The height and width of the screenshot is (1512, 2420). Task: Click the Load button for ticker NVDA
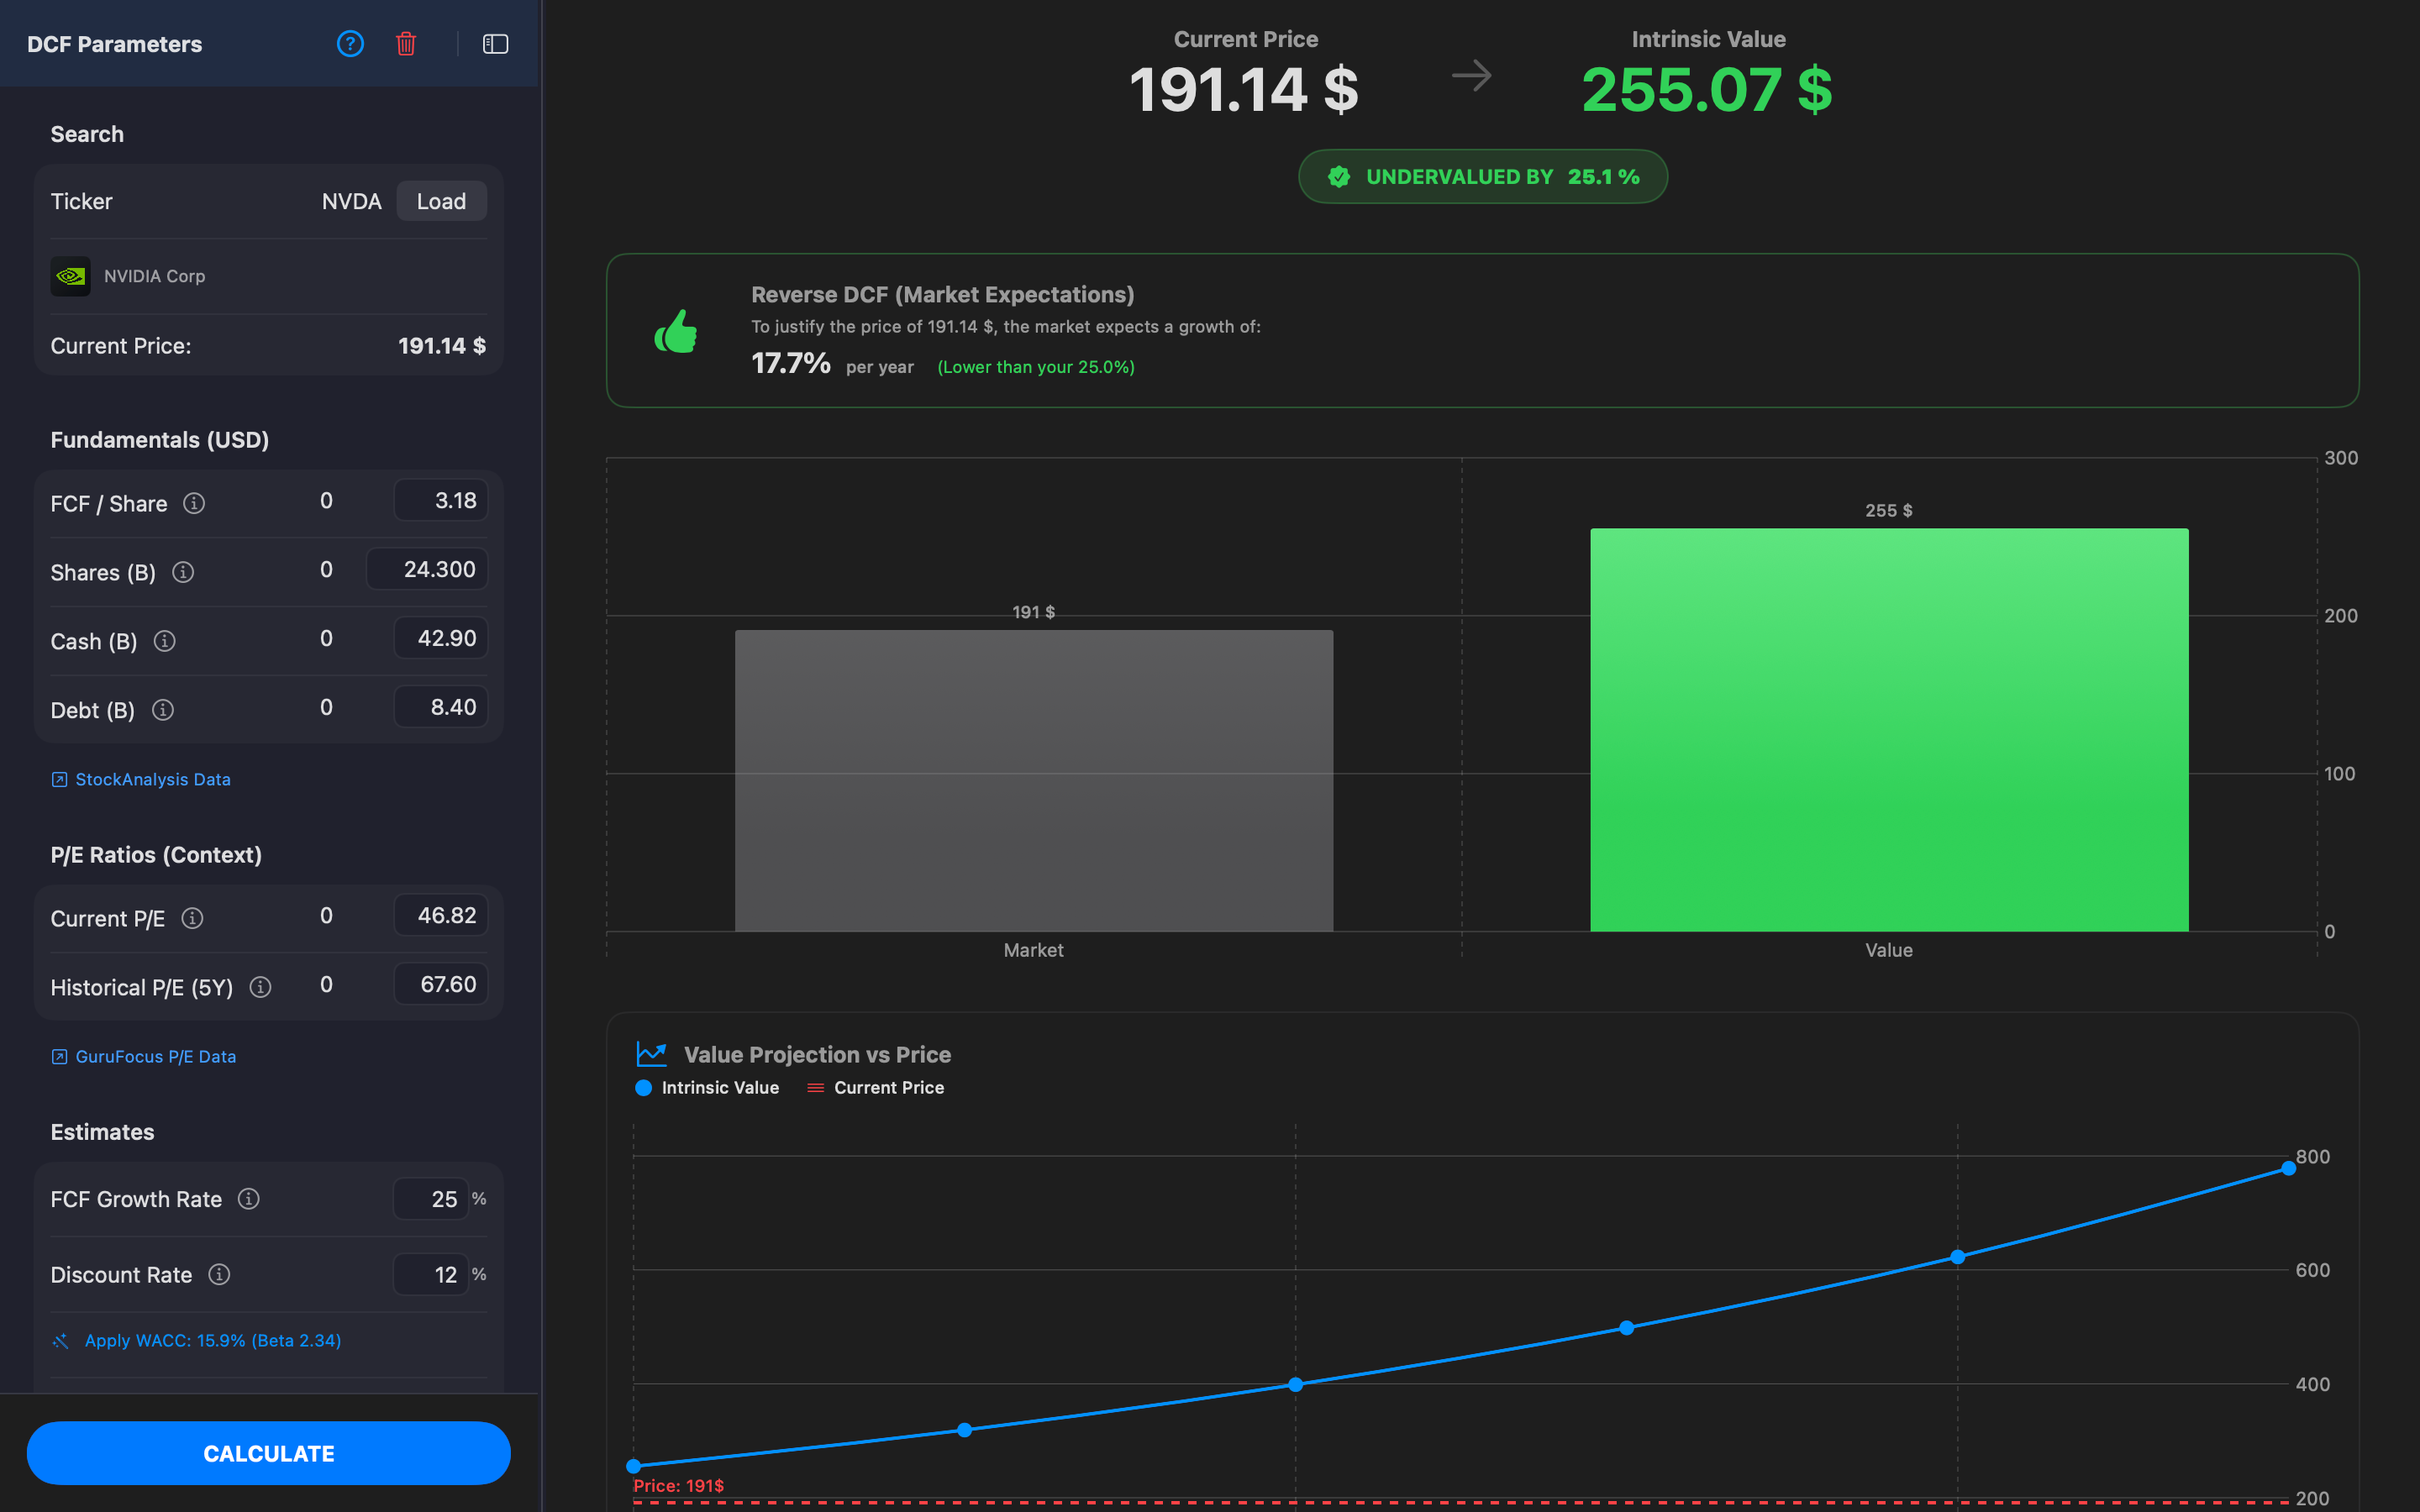(441, 200)
